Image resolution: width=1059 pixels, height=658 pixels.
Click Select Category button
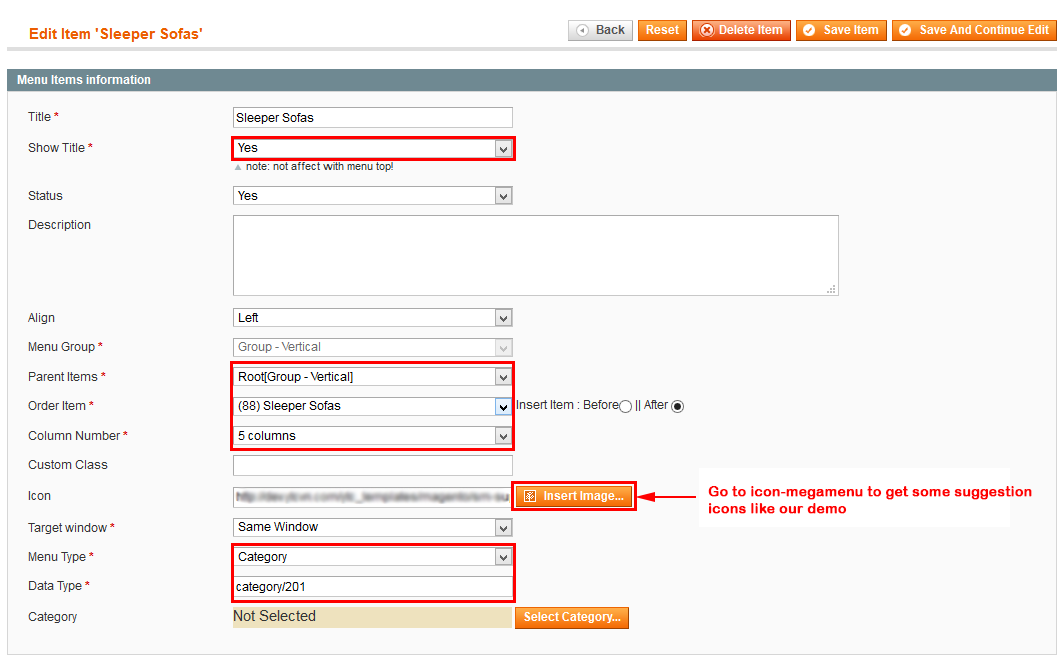[x=572, y=617]
